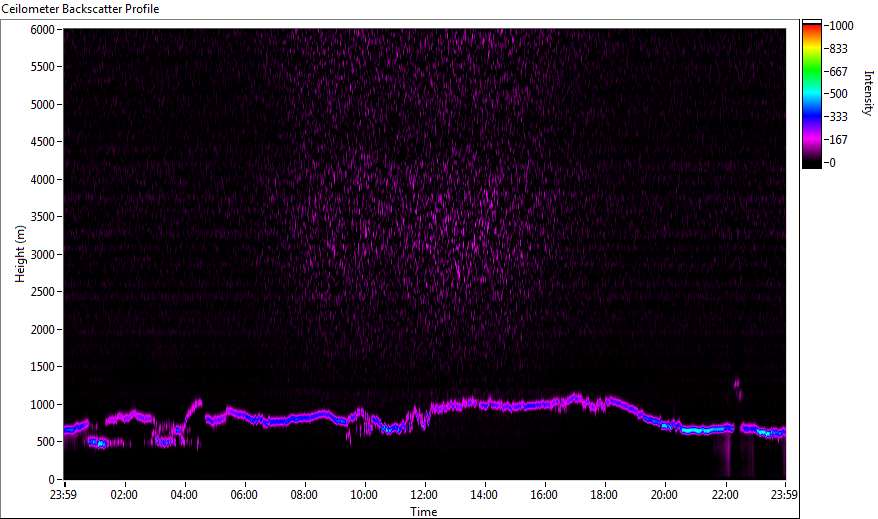
Task: Click the 0 height axis value
Action: coord(52,480)
